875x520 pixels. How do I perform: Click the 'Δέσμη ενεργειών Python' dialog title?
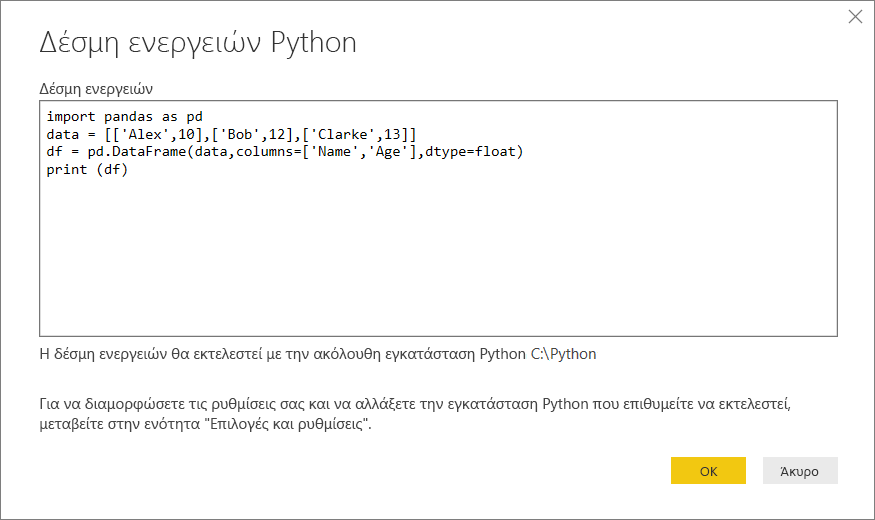198,43
